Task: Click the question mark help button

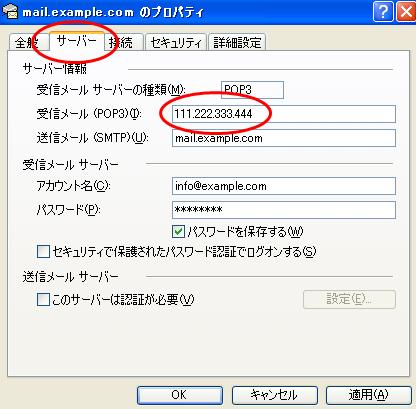Action: coord(383,12)
